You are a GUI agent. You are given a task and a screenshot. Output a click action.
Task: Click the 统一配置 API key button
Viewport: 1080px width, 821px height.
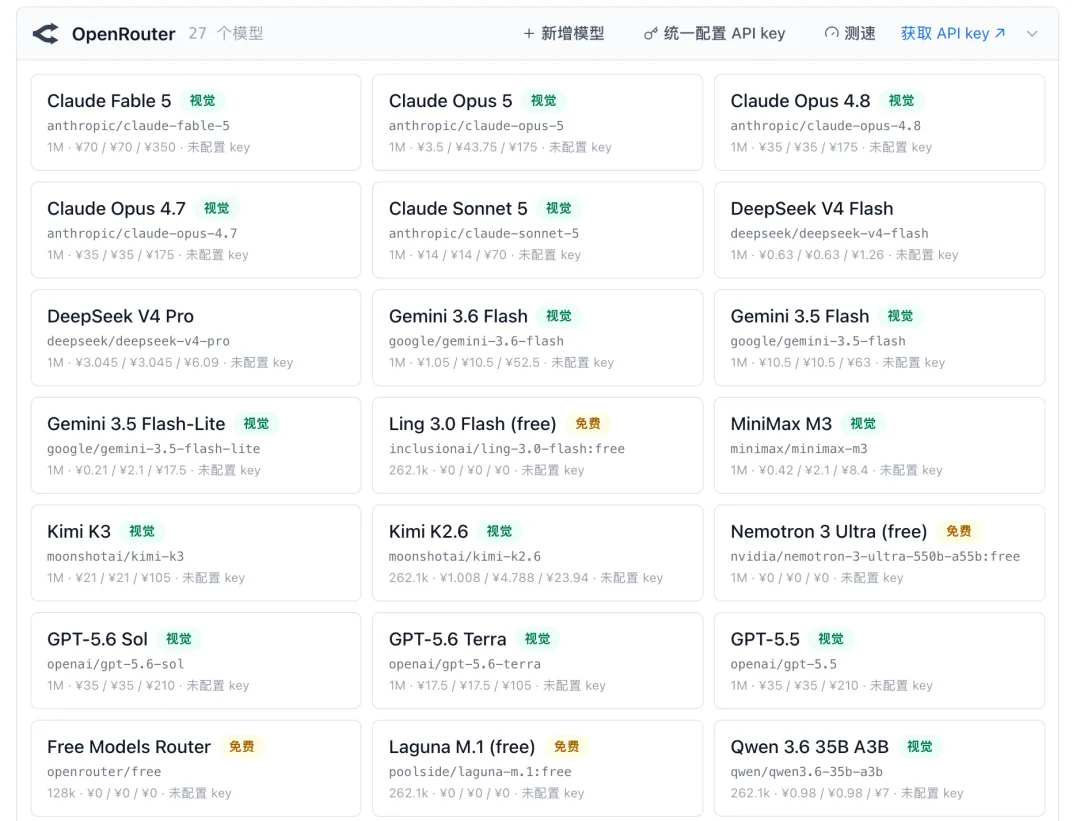point(714,34)
